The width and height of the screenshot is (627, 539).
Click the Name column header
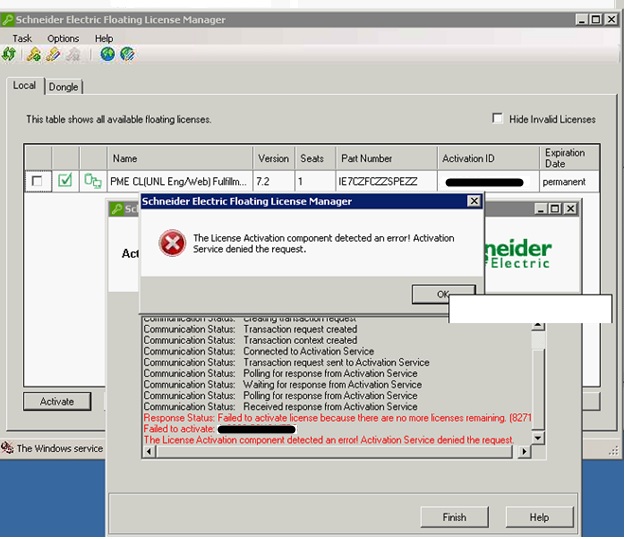coord(180,158)
